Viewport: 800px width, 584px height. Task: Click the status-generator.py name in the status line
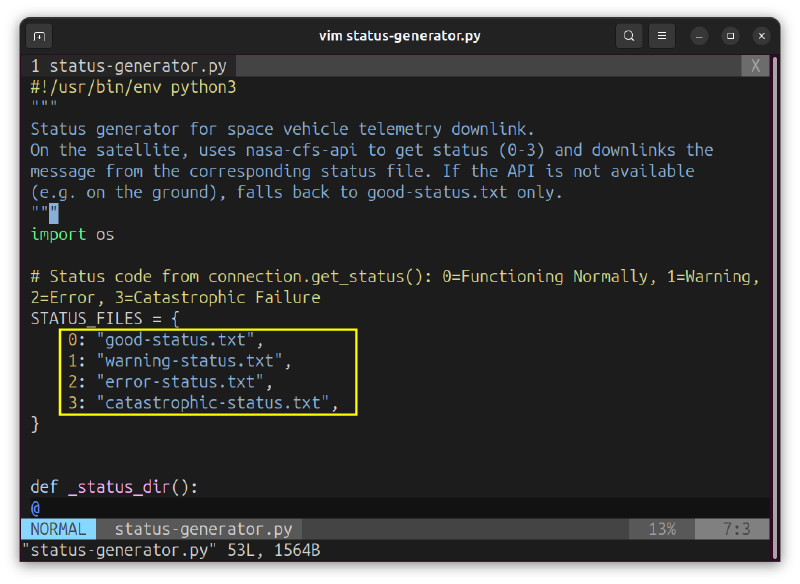pos(203,529)
